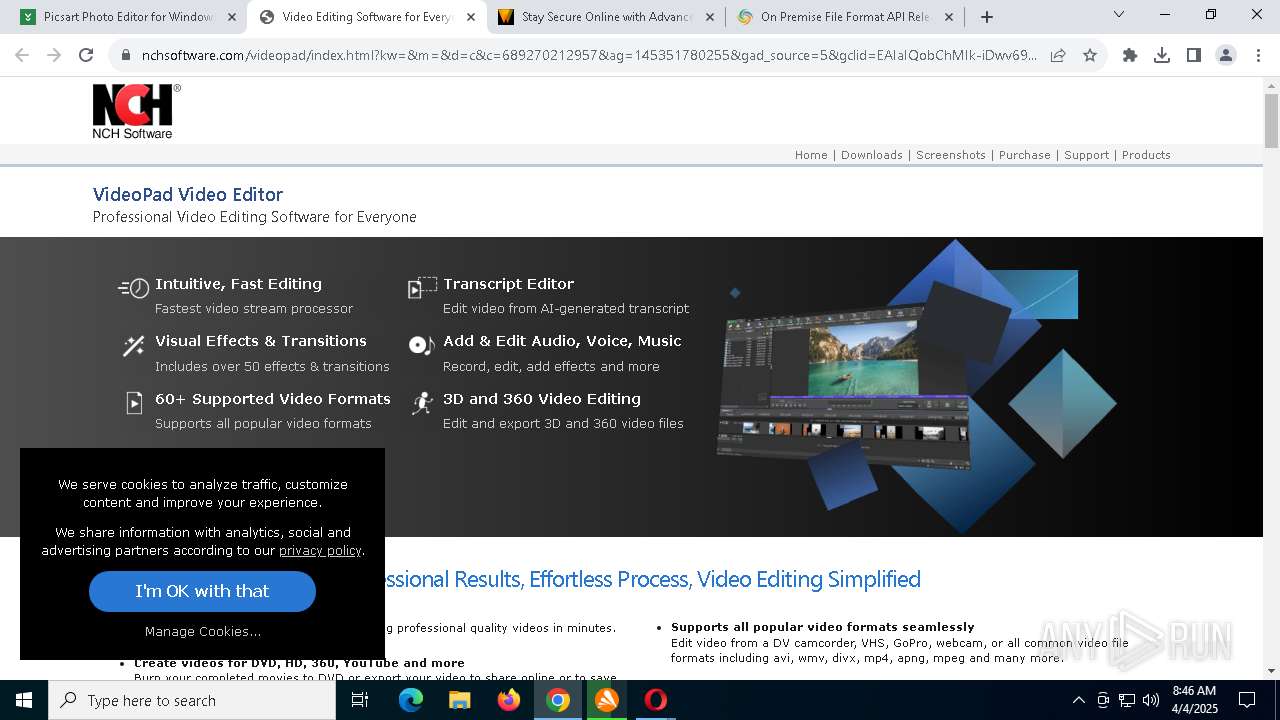This screenshot has height=720, width=1280.
Task: Click 3D and 360 Video Editing title
Action: pyautogui.click(x=542, y=398)
